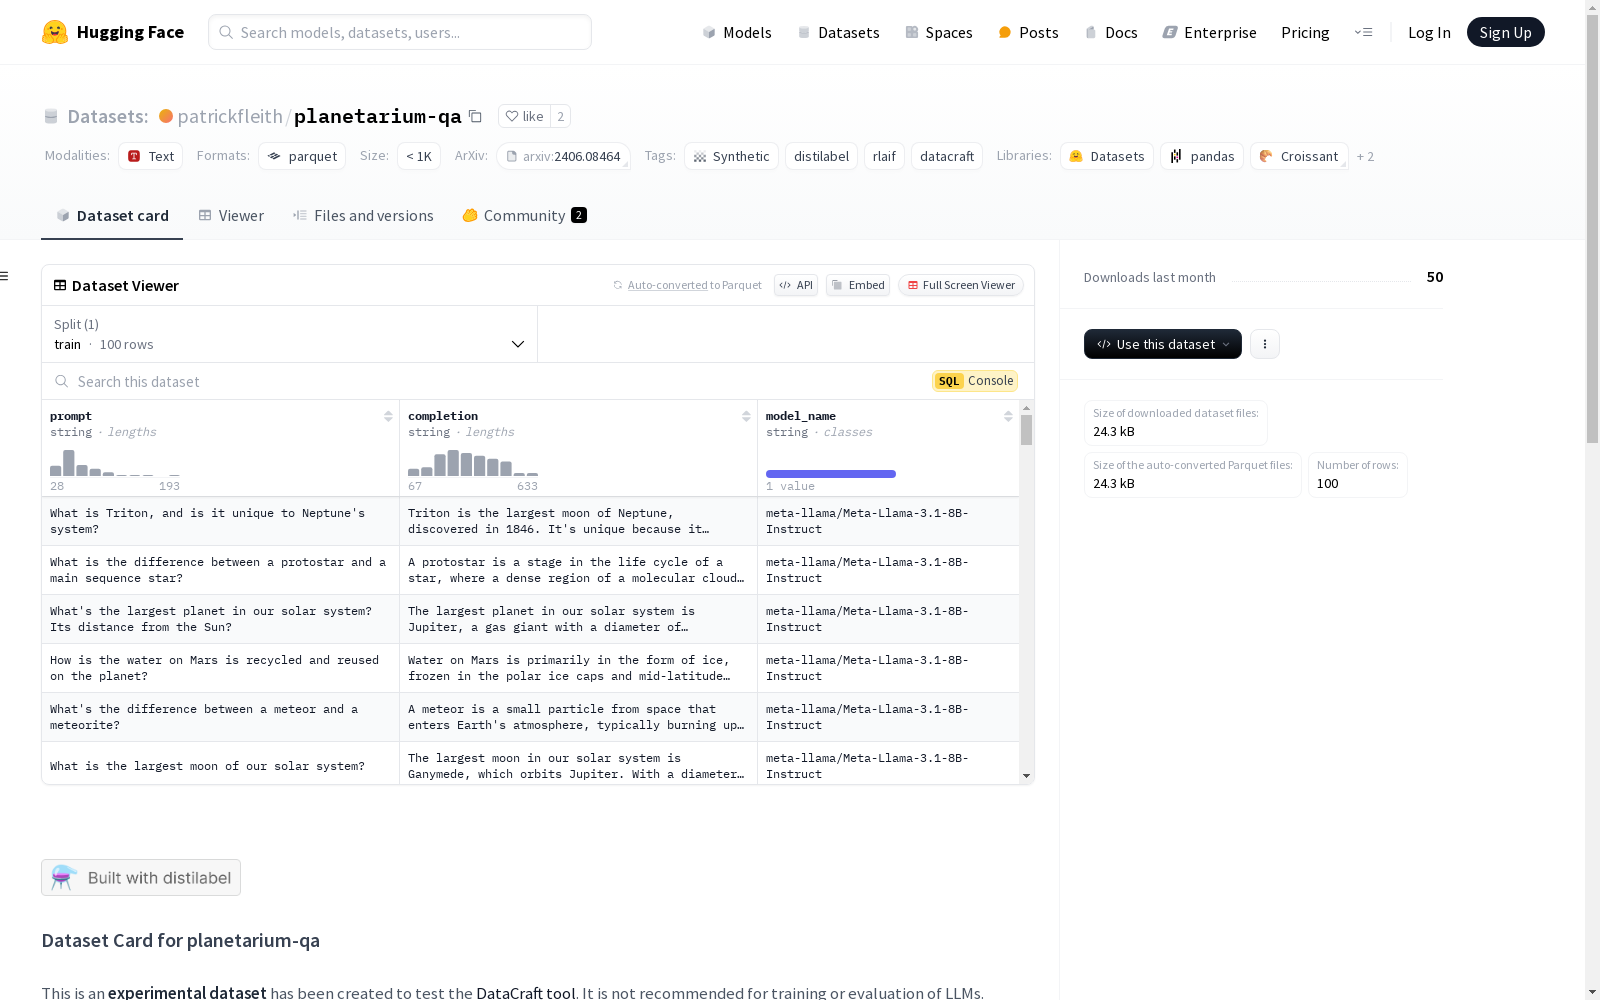Open the patrickfleith profile link
The image size is (1600, 1000).
230,116
